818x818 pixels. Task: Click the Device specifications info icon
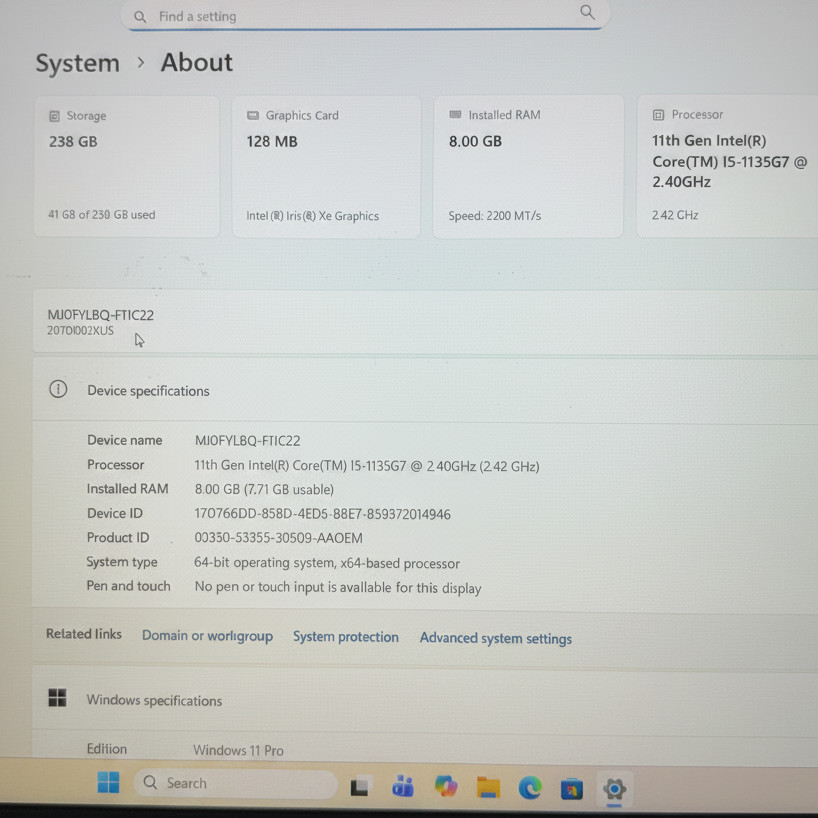click(58, 389)
